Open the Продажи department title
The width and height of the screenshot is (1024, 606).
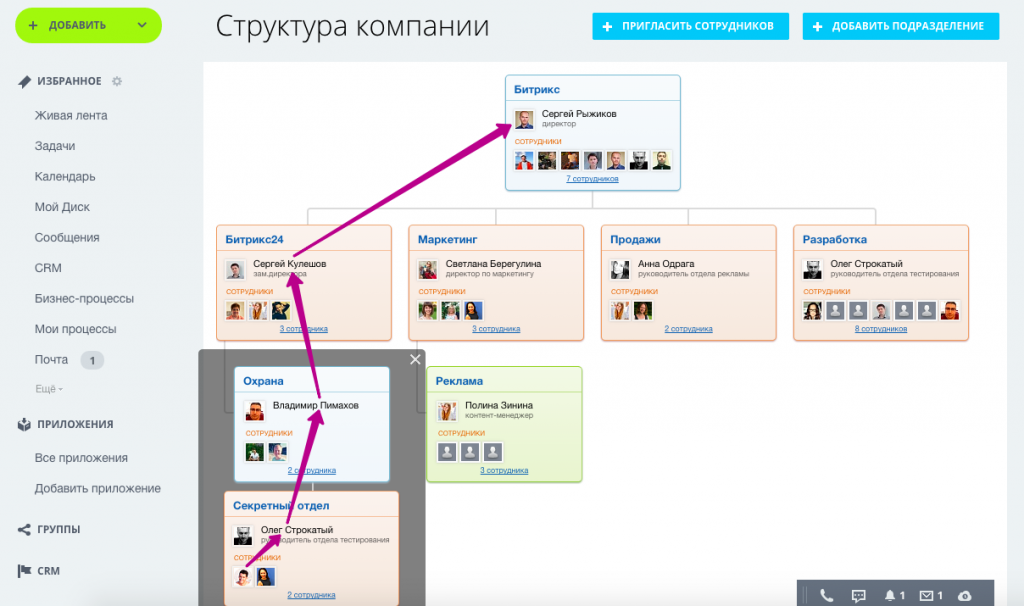635,240
